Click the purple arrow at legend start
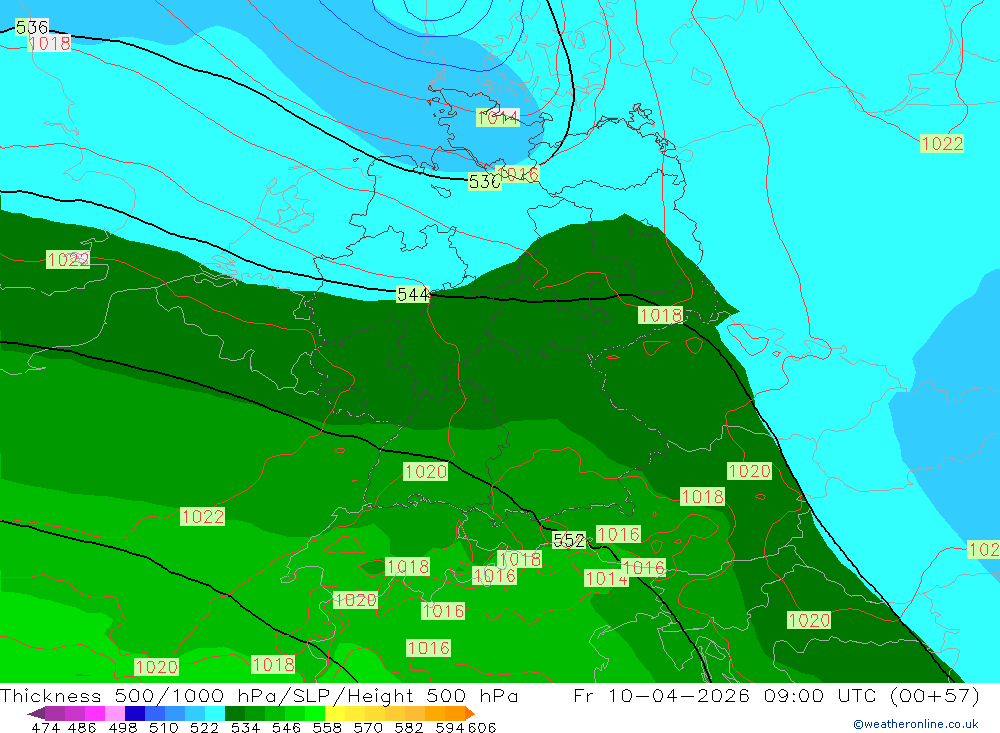The width and height of the screenshot is (1000, 733). 36,713
